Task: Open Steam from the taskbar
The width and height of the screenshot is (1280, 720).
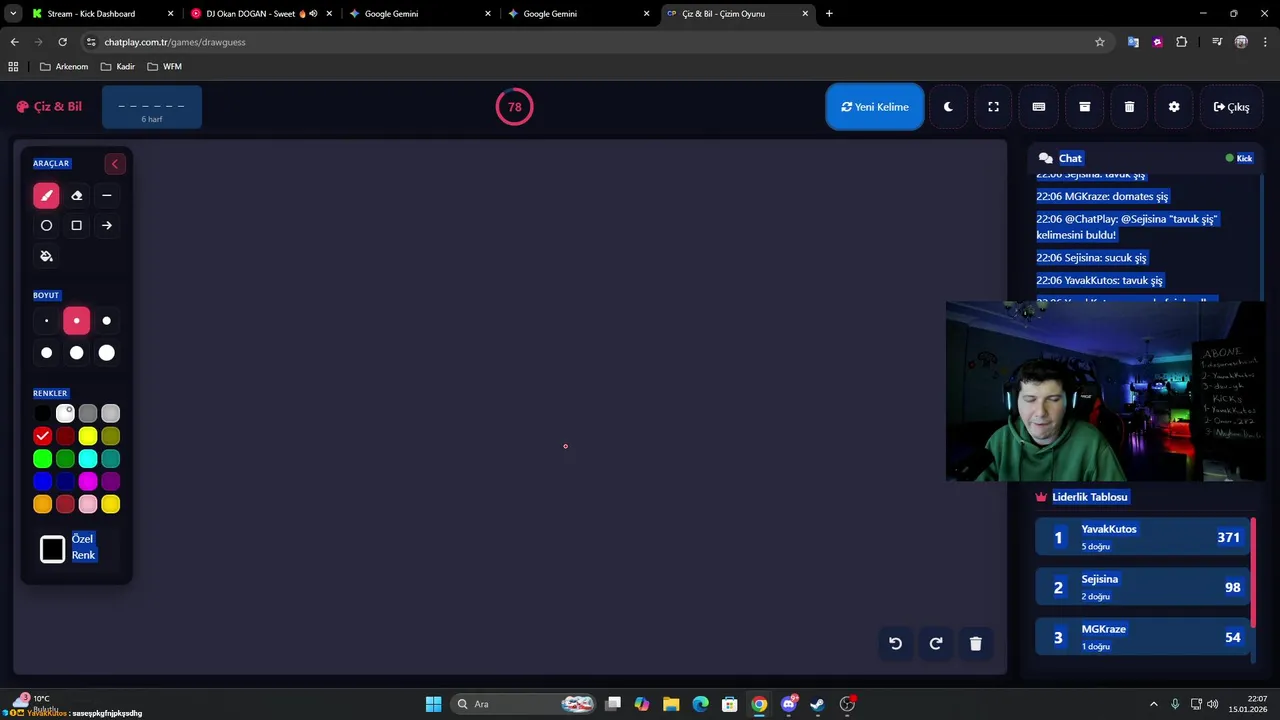Action: (817, 704)
